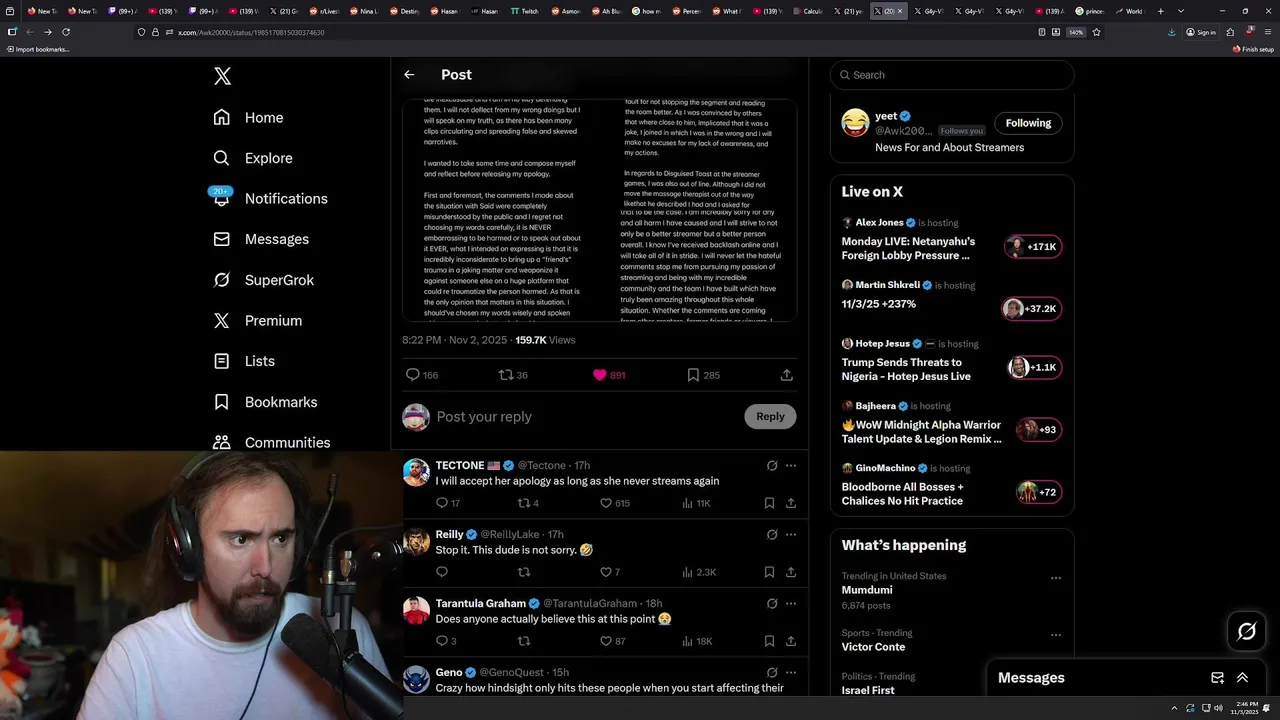Open more options for Mumdumi trend
The height and width of the screenshot is (720, 1280).
[1056, 578]
